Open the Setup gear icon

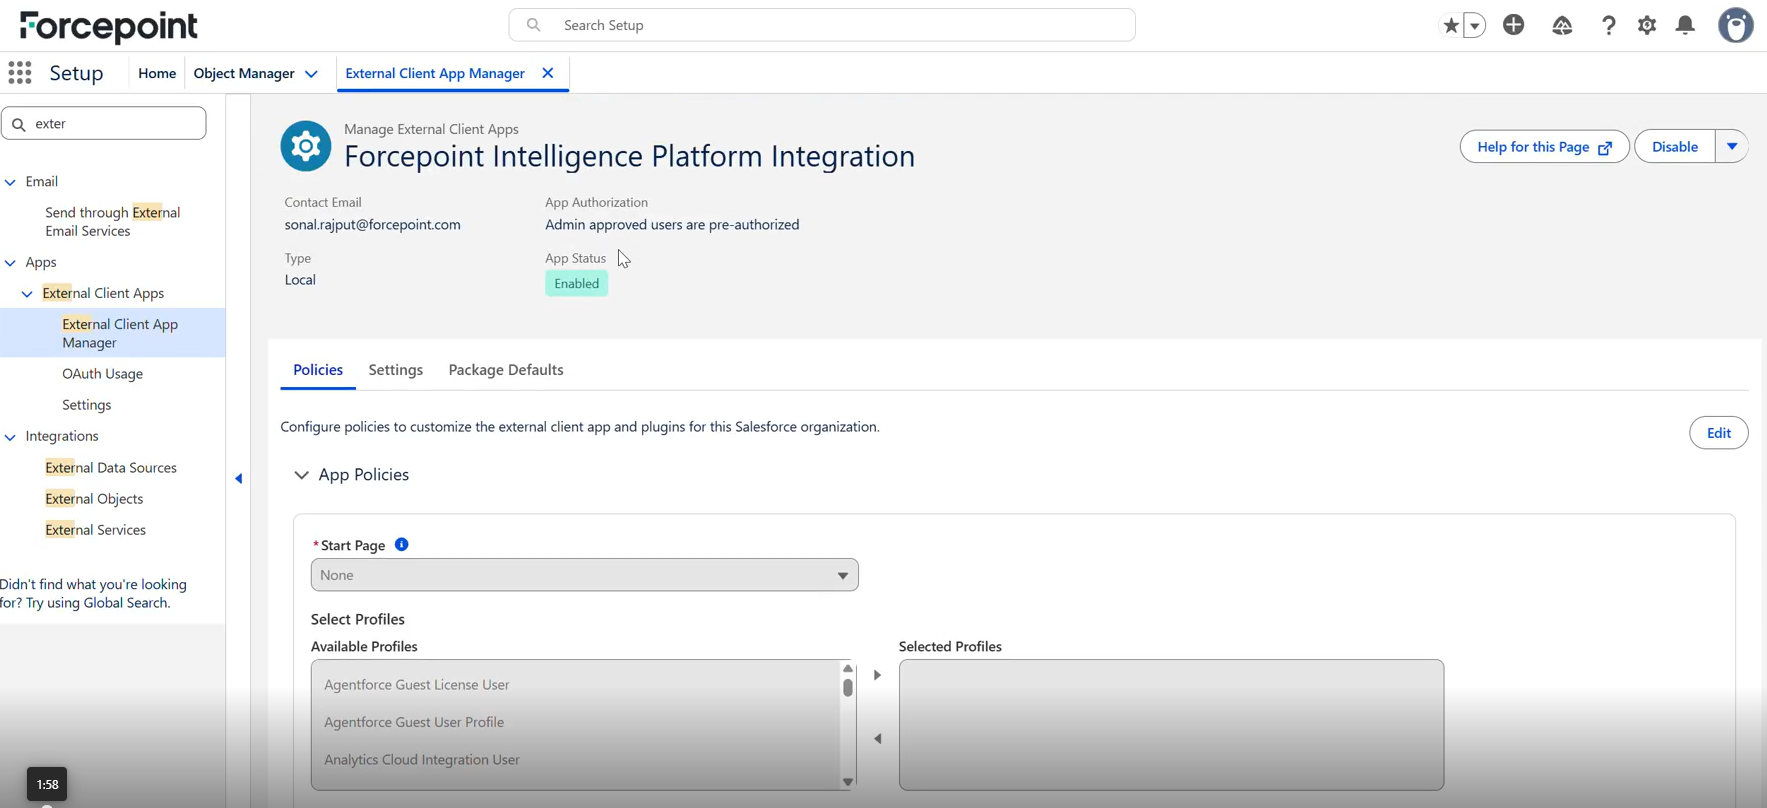[x=1647, y=25]
